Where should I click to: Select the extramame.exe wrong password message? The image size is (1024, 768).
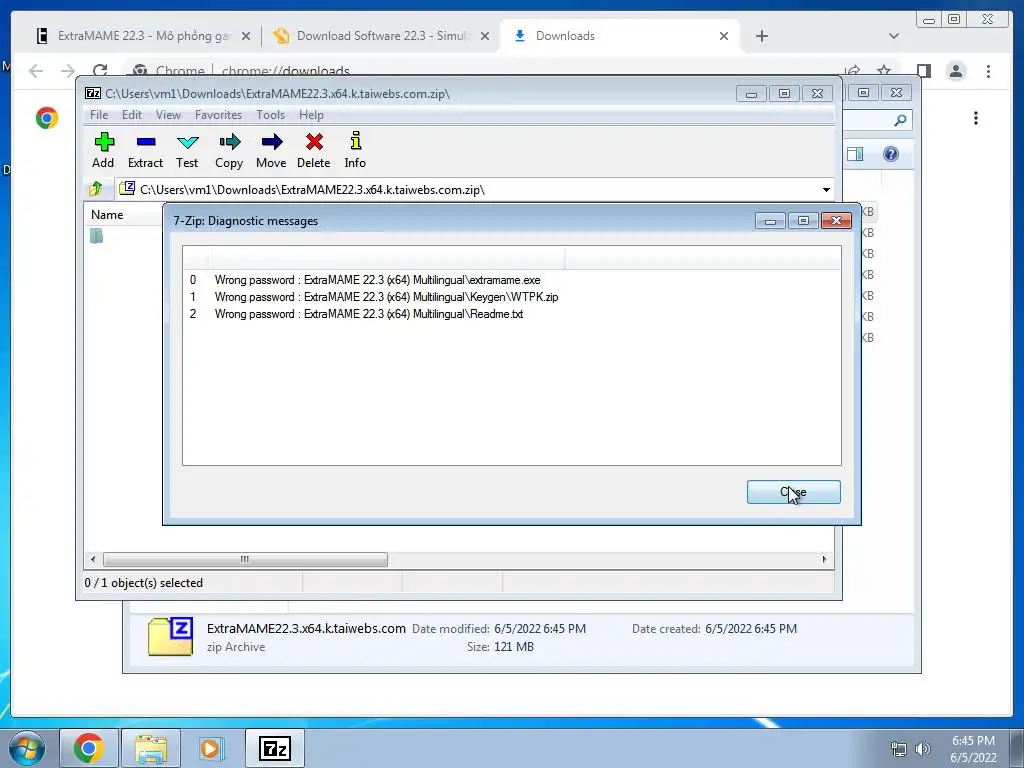click(377, 280)
